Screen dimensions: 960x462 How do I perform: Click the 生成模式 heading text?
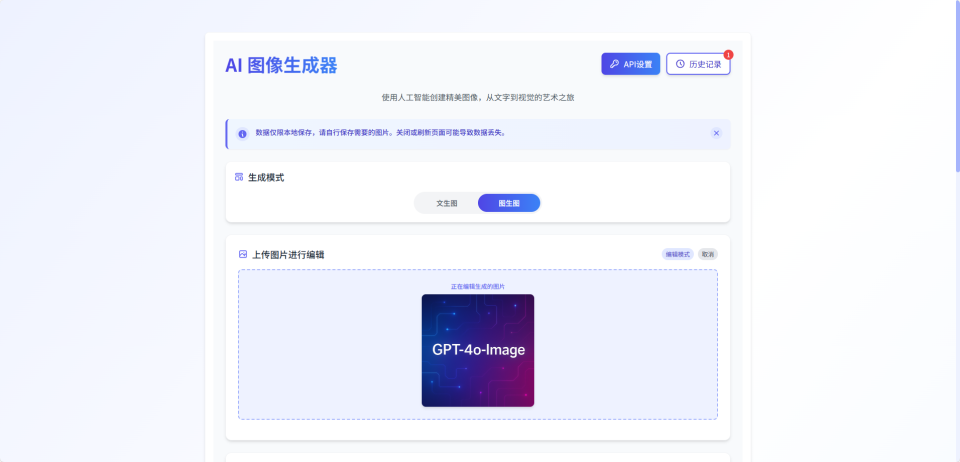(x=266, y=177)
